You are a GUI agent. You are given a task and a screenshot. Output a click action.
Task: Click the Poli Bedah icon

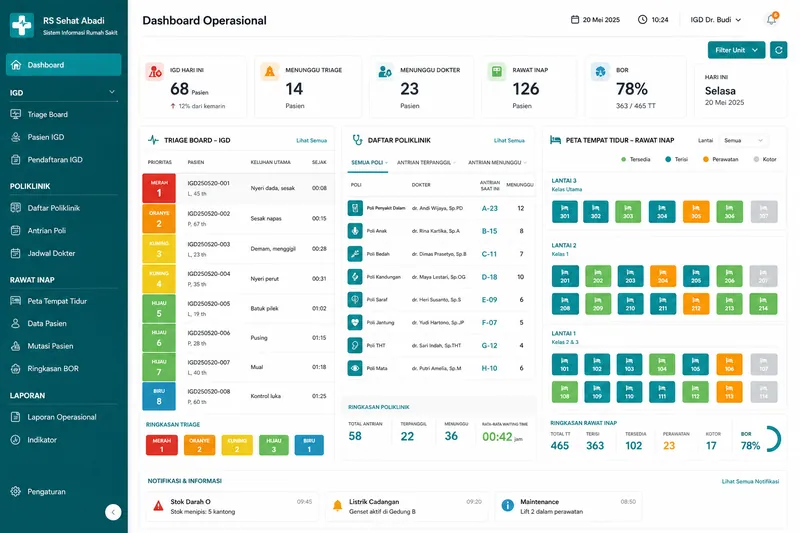tap(355, 253)
